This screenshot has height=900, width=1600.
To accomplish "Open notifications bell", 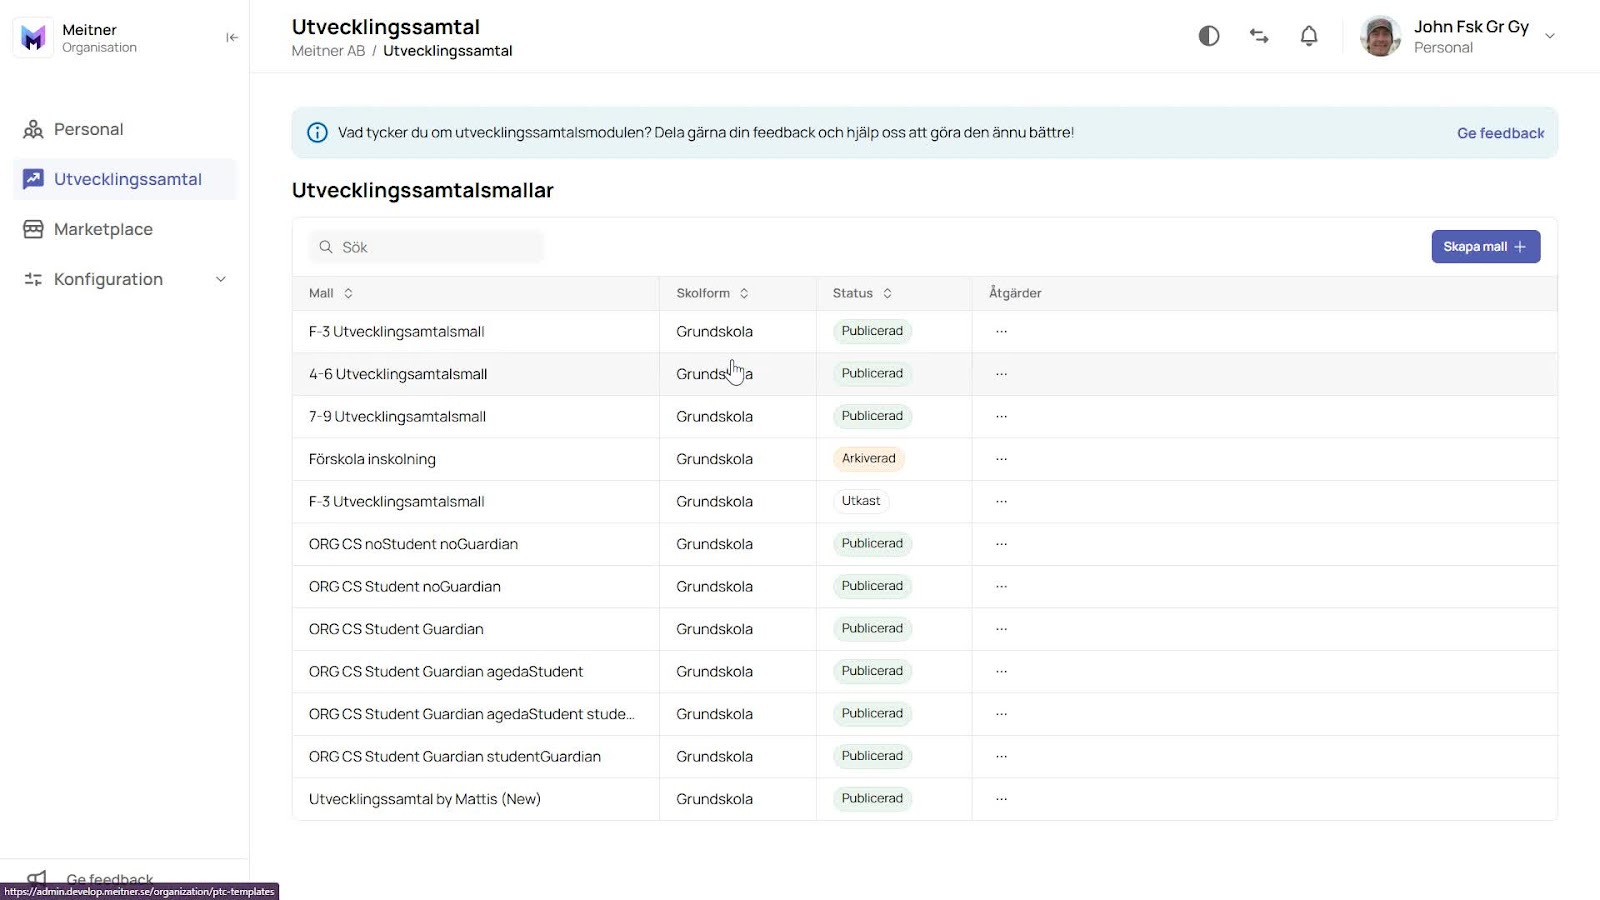I will pos(1309,36).
